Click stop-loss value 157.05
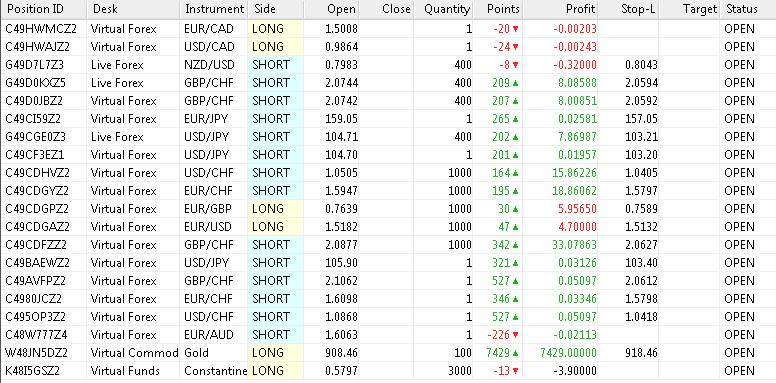776x383 pixels. pos(642,119)
